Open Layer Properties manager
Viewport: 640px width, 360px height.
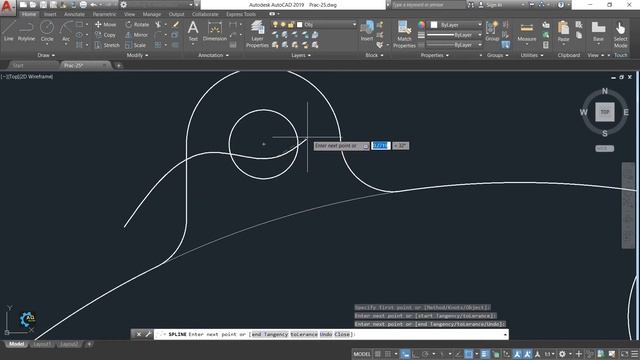pyautogui.click(x=257, y=34)
